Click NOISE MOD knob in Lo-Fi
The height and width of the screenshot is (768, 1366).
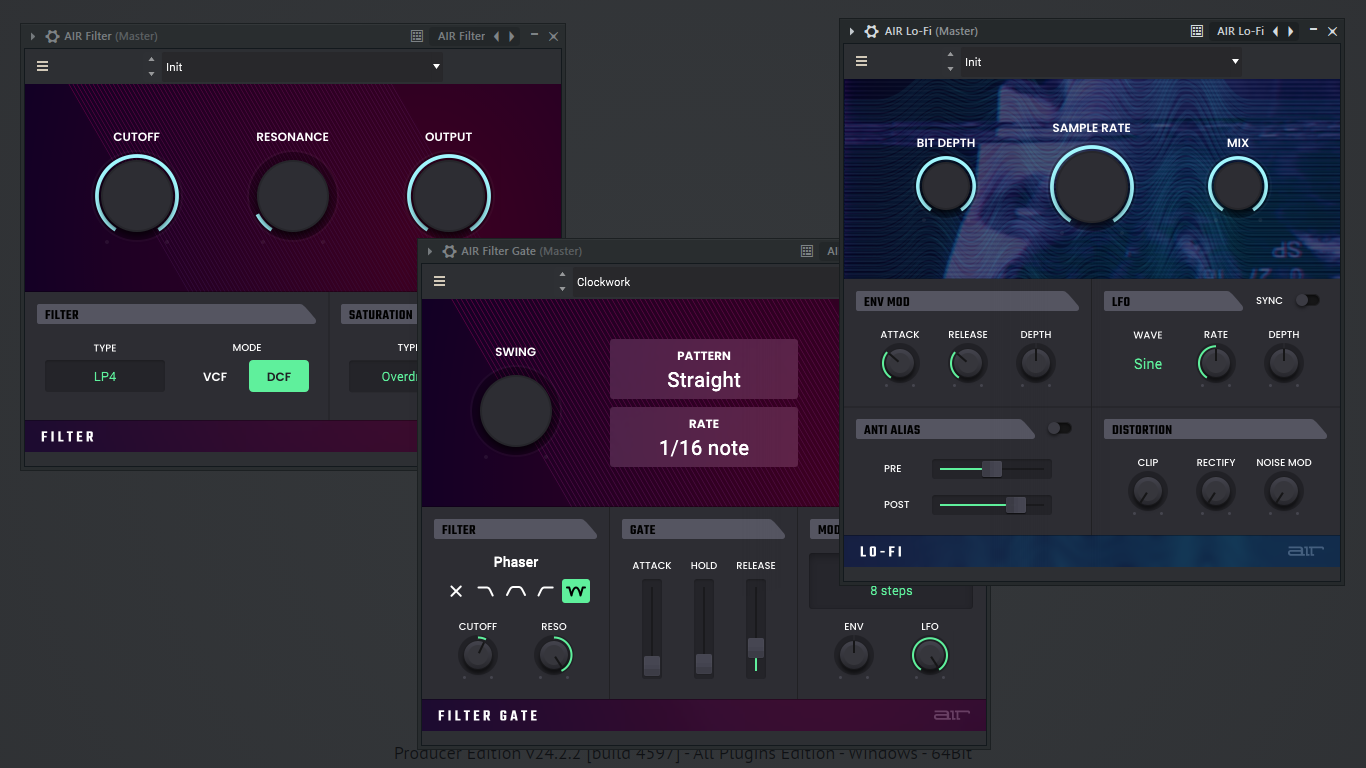click(1284, 492)
